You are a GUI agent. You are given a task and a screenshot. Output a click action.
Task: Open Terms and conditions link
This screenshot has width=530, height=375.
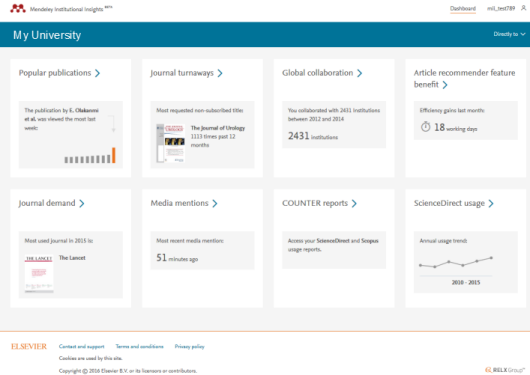pos(139,347)
